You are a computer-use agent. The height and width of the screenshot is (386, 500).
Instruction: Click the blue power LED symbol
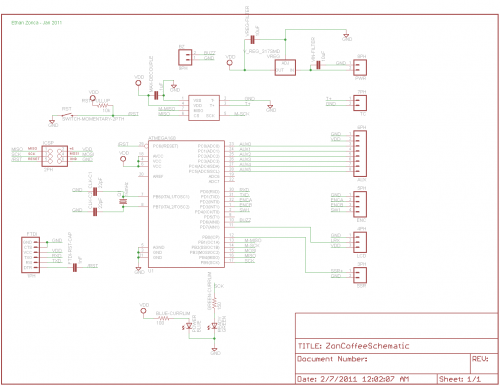point(189,326)
